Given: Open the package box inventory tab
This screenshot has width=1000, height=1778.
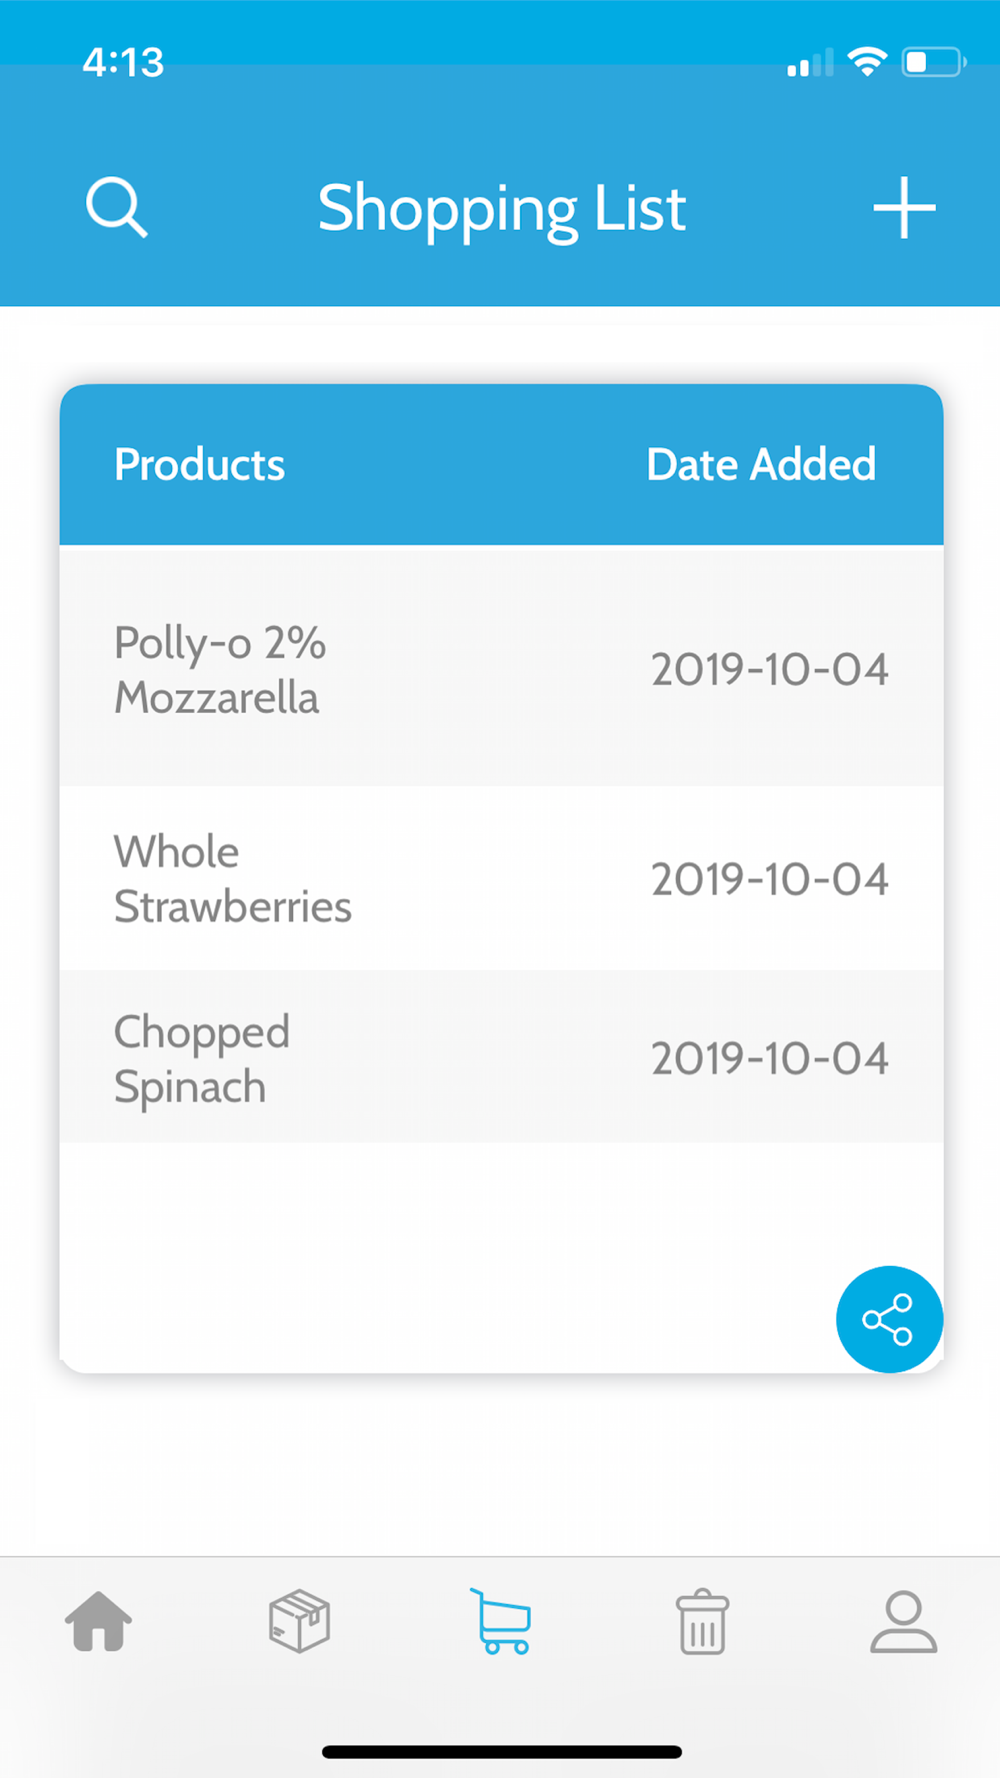Looking at the screenshot, I should pos(299,1621).
